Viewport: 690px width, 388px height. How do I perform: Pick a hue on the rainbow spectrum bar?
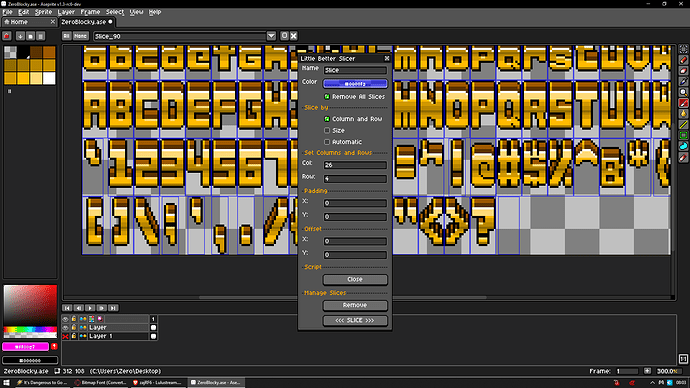[x=30, y=329]
